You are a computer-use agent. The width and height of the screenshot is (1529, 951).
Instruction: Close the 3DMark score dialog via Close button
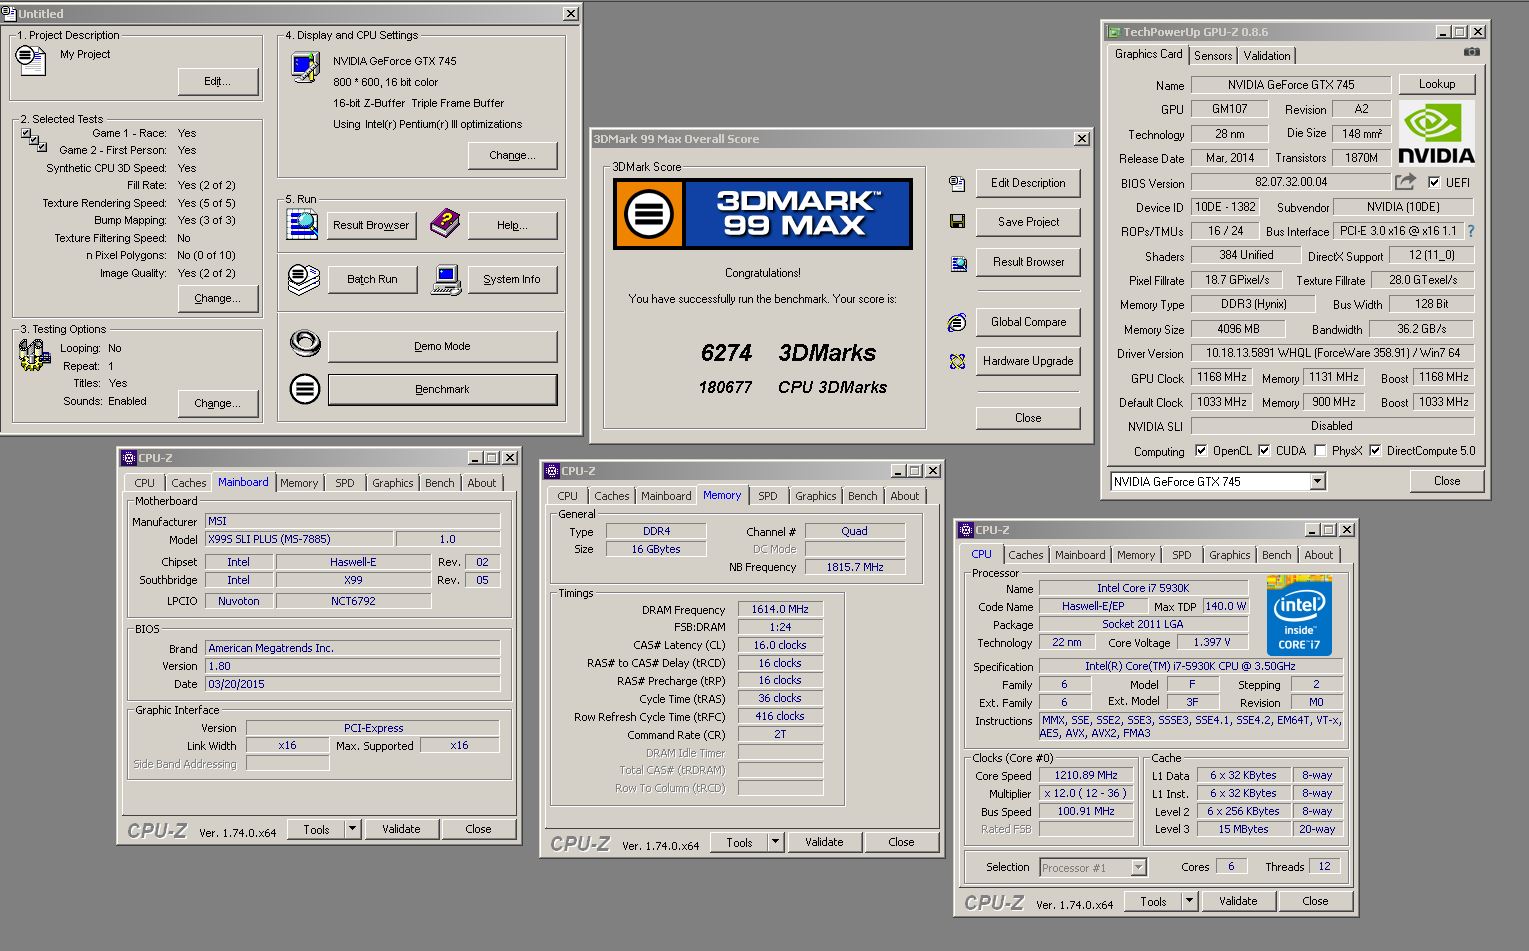1028,418
